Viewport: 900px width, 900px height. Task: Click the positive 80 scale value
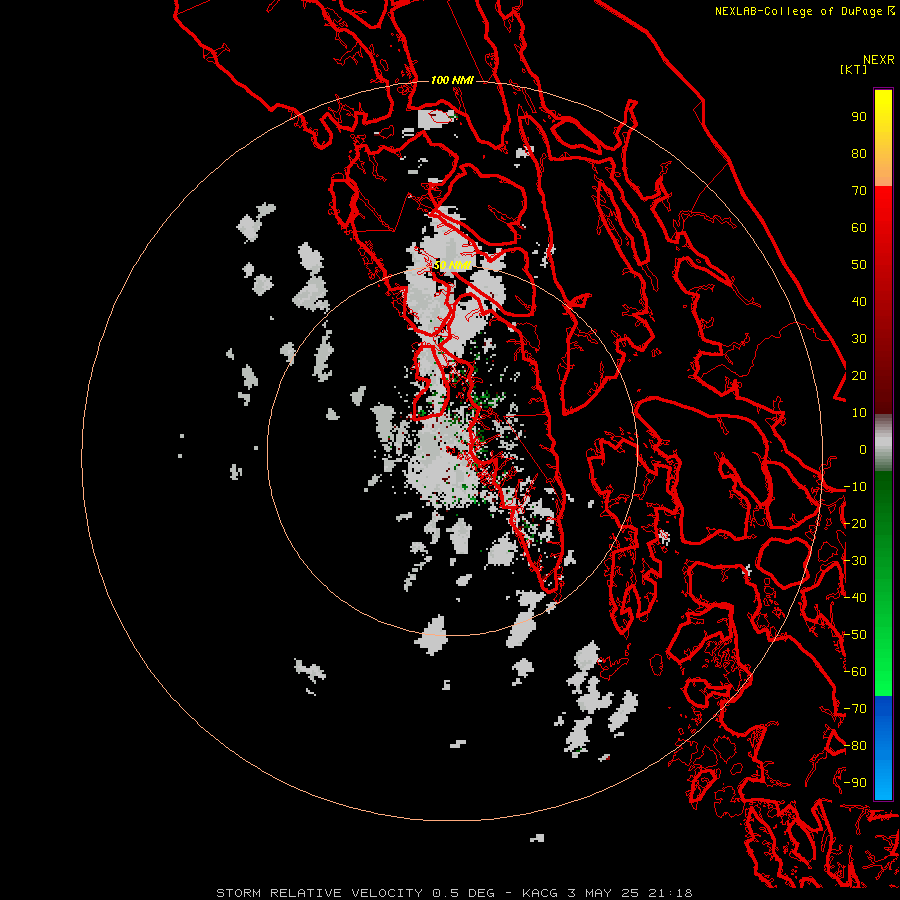[859, 154]
